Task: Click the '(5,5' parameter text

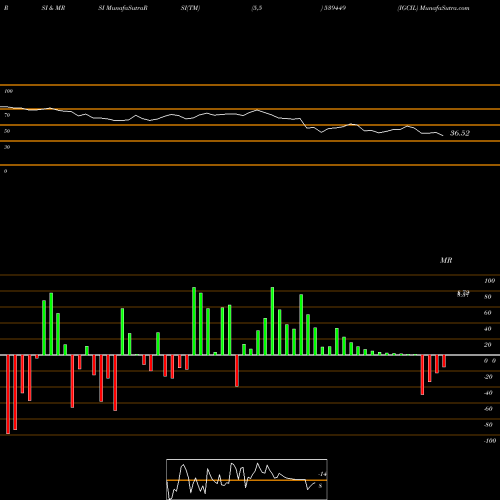Action: click(x=257, y=8)
